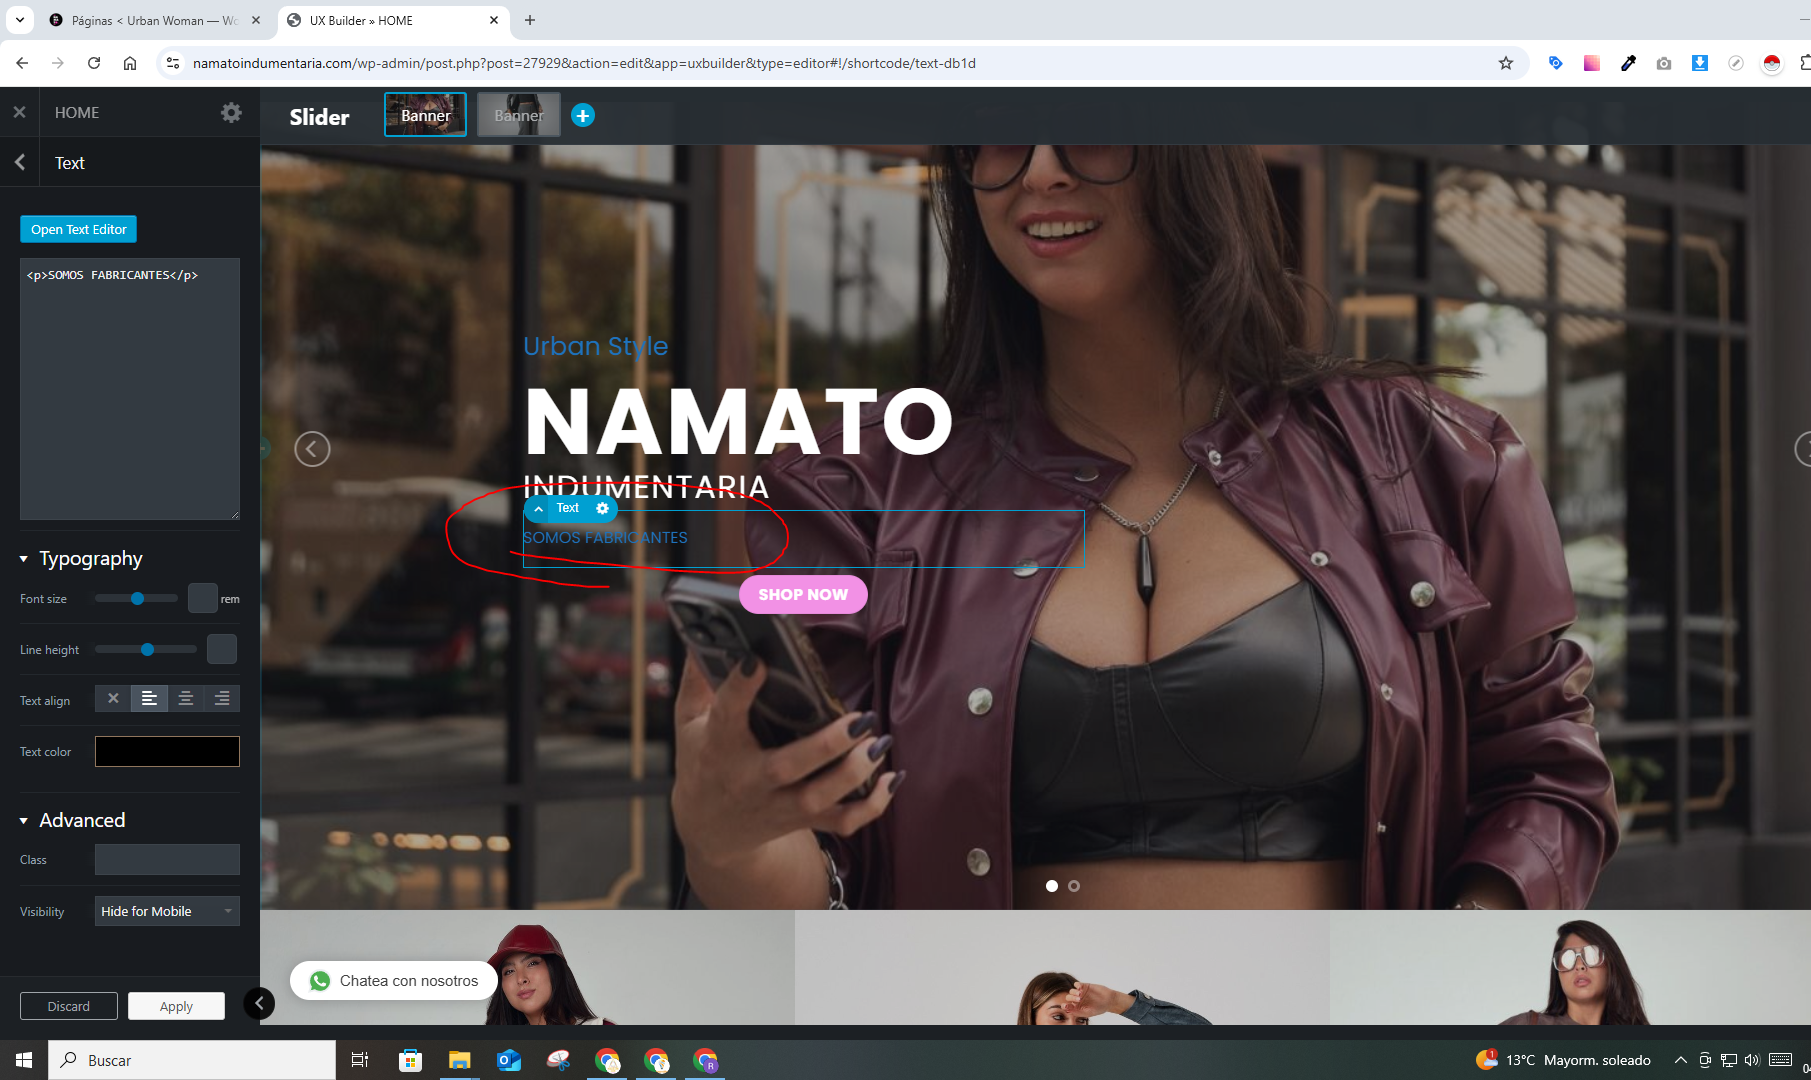Select the Urban Style heading on canvas
The width and height of the screenshot is (1811, 1080).
[595, 346]
